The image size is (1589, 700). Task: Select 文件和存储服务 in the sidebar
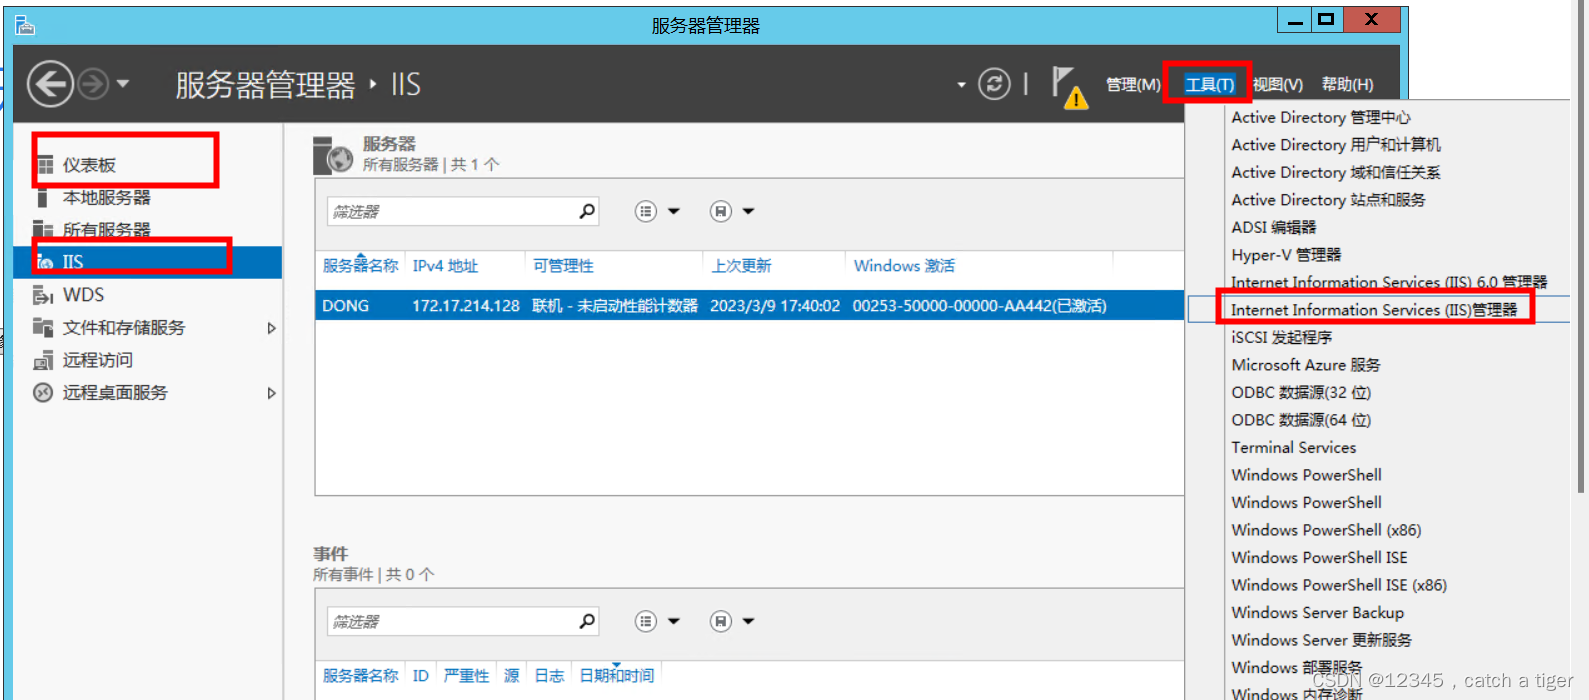(148, 328)
